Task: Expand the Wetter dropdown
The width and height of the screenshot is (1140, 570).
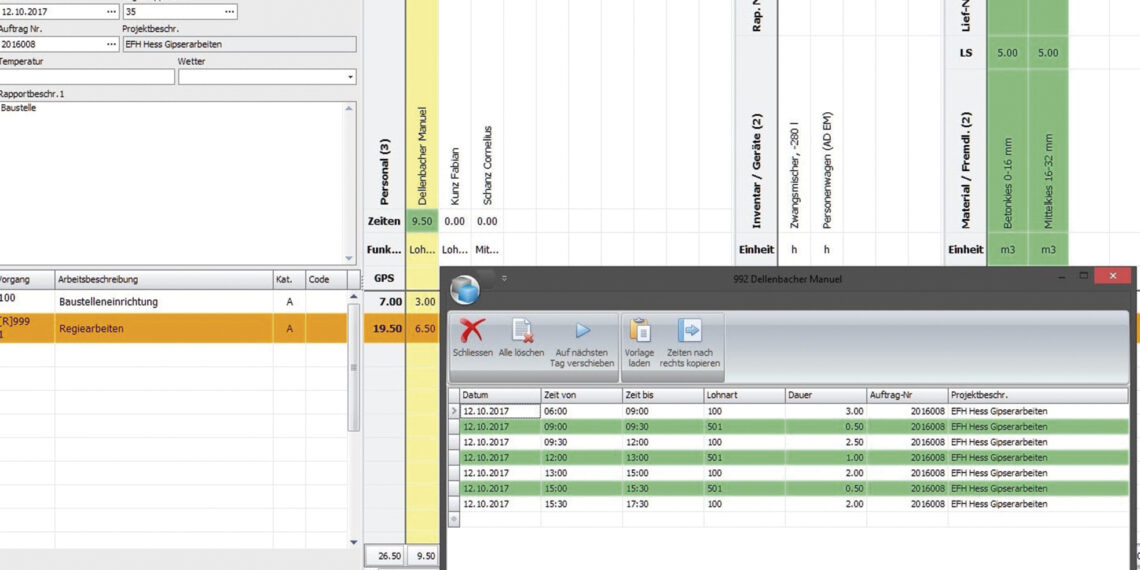Action: point(350,77)
